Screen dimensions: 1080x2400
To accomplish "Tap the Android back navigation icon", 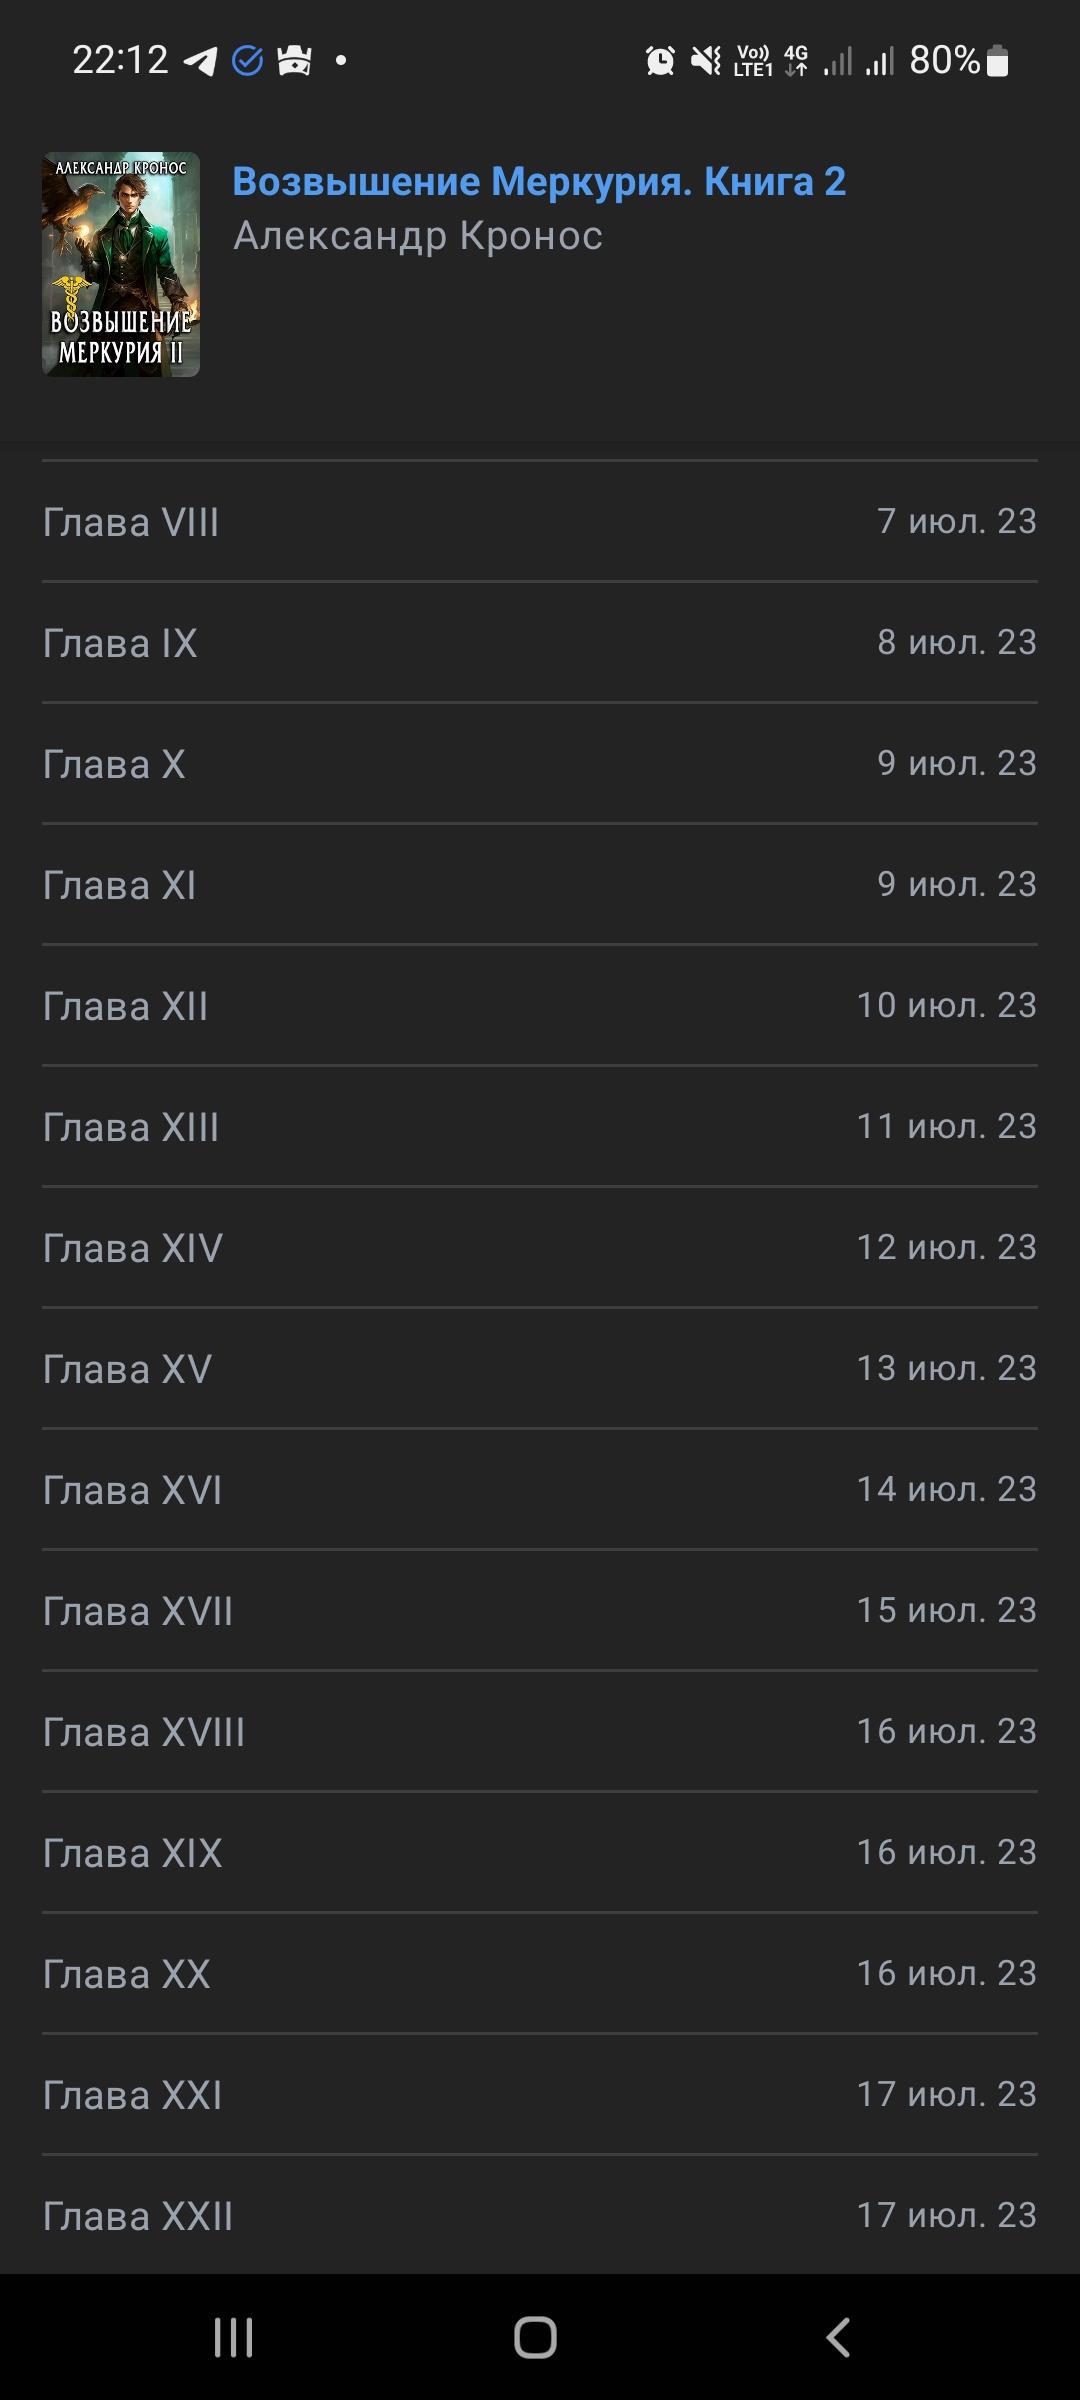I will click(838, 2337).
